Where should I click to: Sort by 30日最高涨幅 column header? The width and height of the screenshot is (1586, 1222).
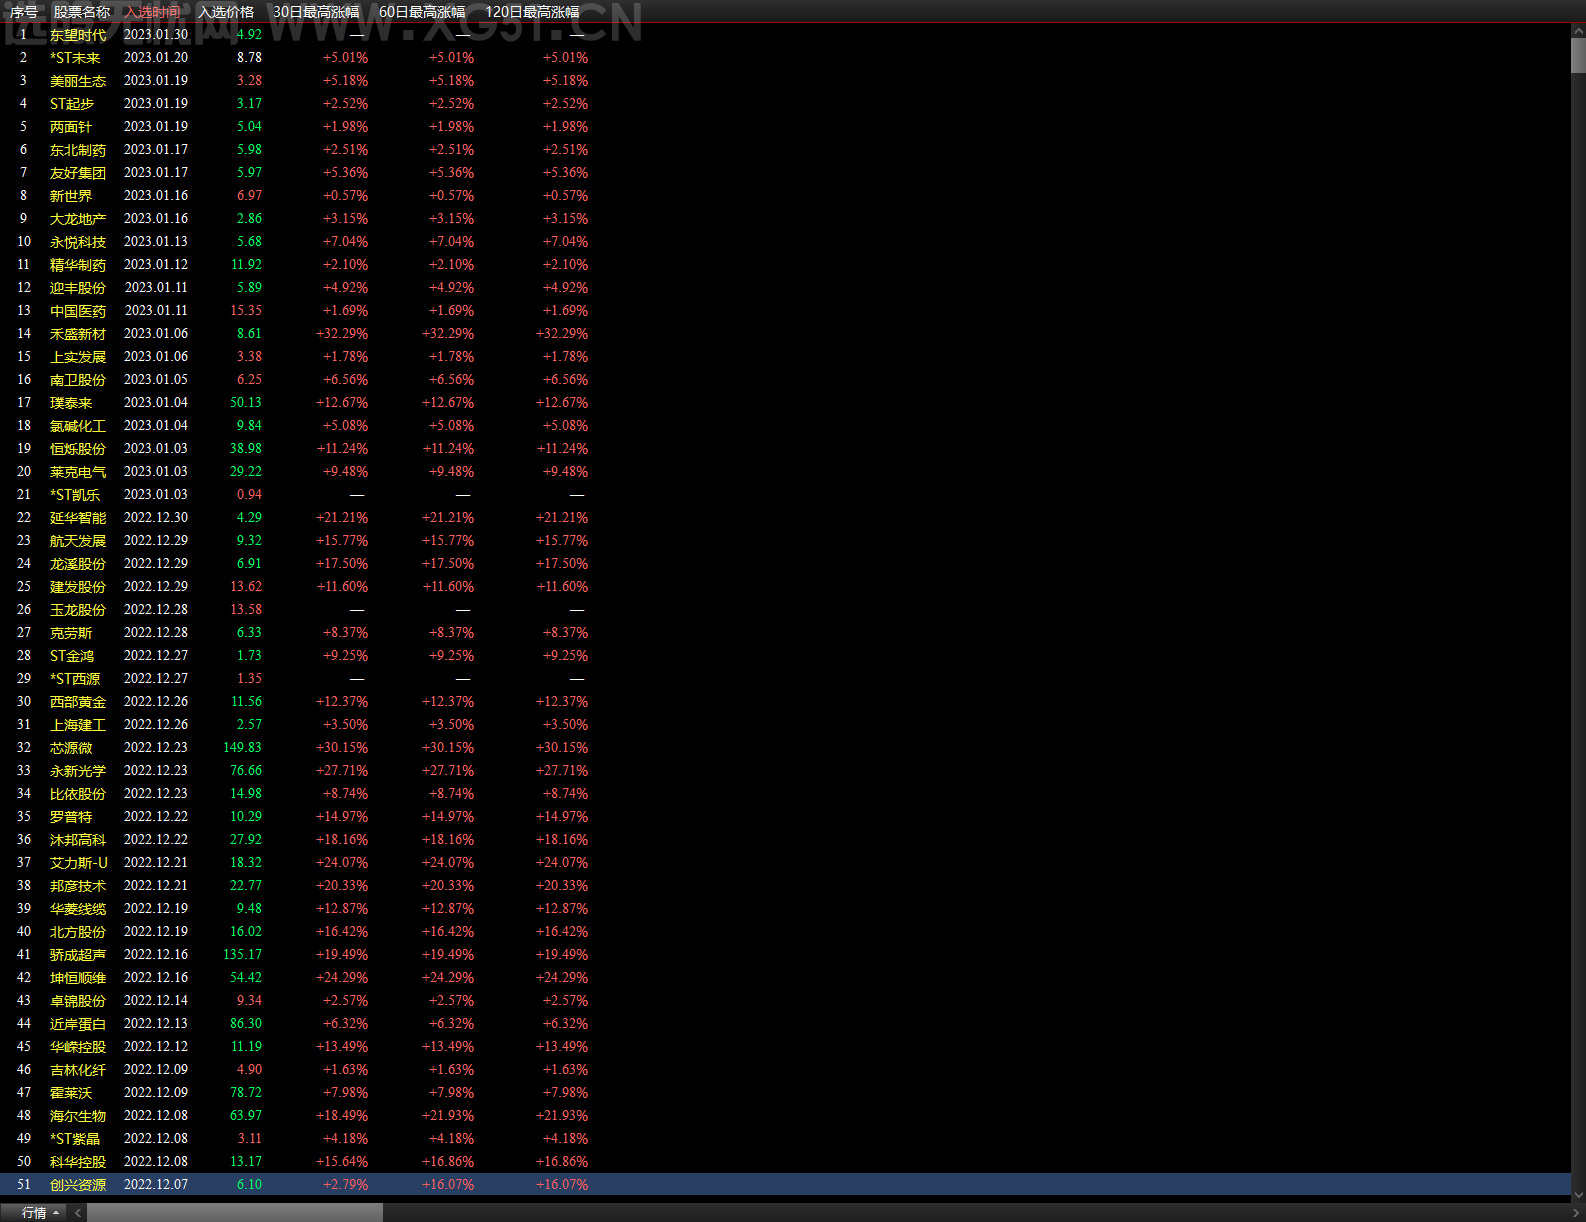point(316,12)
